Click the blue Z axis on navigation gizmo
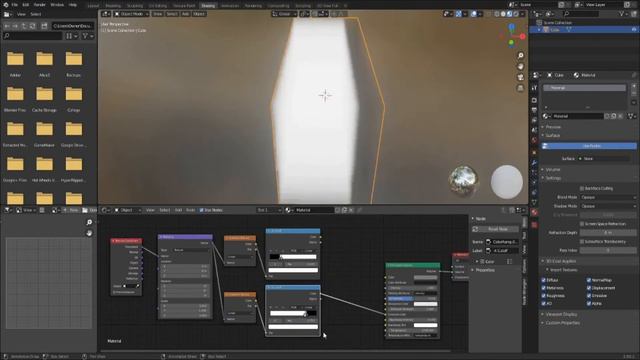The height and width of the screenshot is (360, 640). pyautogui.click(x=512, y=27)
